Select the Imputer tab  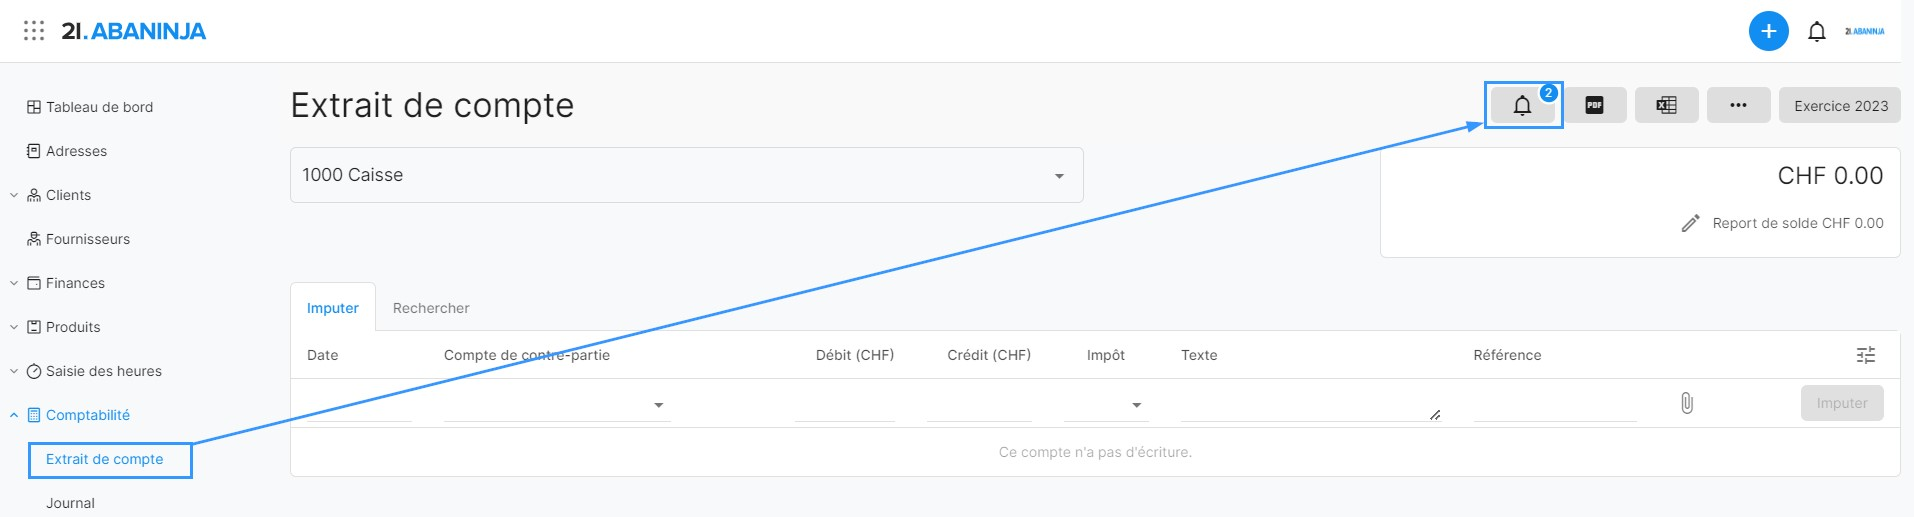tap(332, 308)
